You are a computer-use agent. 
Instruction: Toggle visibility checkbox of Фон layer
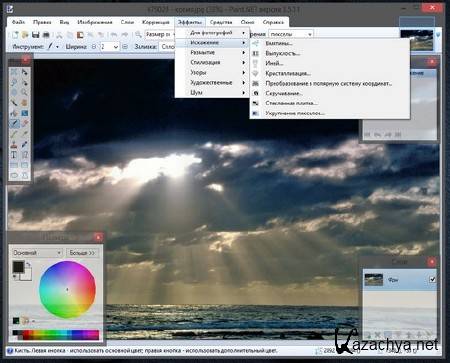click(432, 279)
